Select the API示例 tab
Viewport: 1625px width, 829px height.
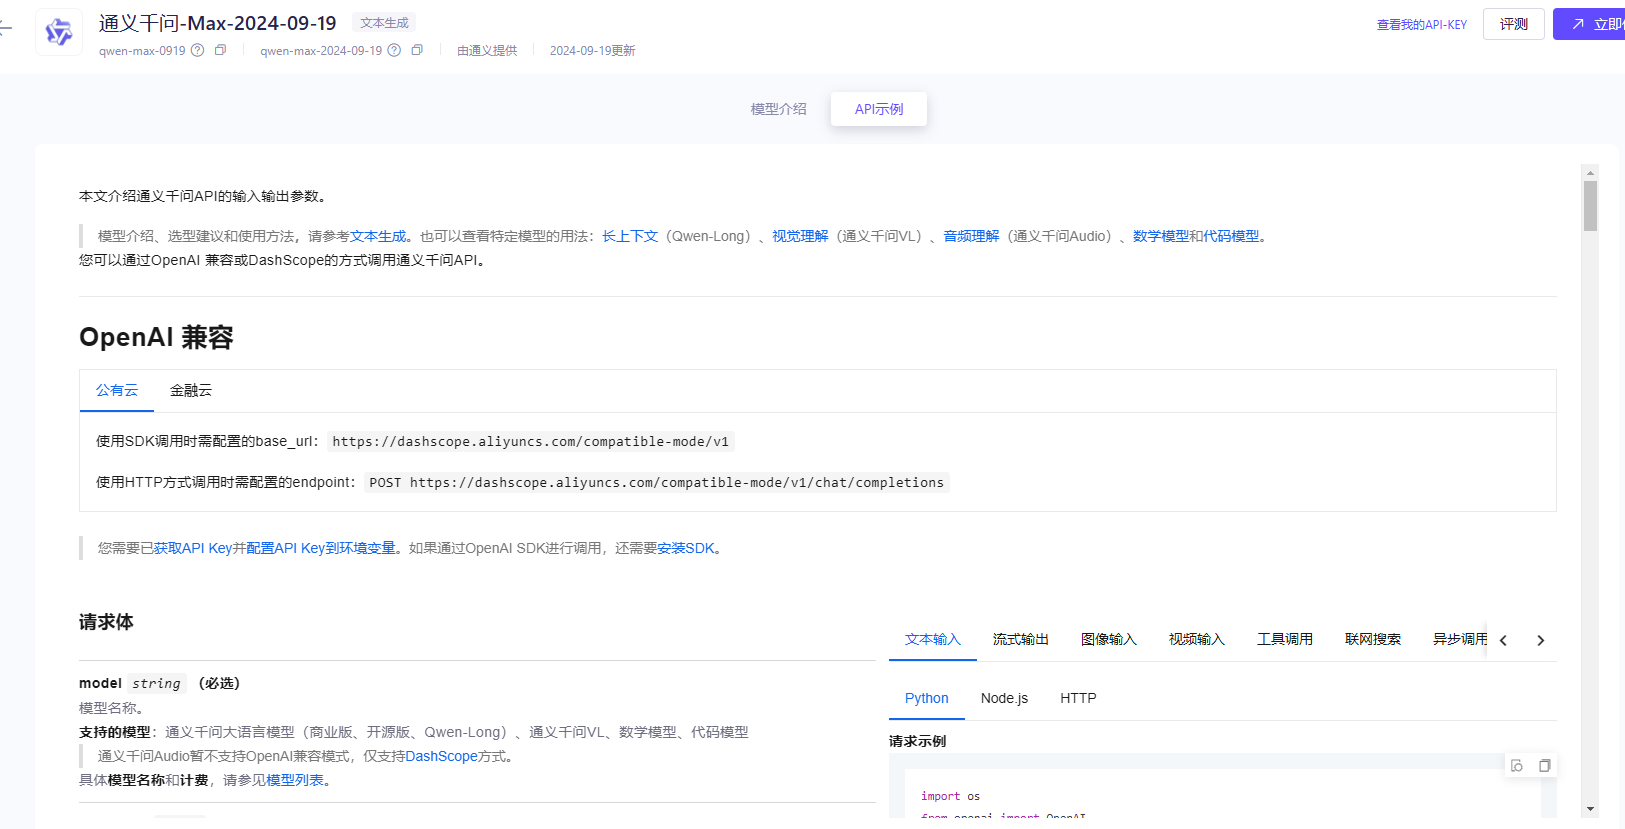pos(879,109)
